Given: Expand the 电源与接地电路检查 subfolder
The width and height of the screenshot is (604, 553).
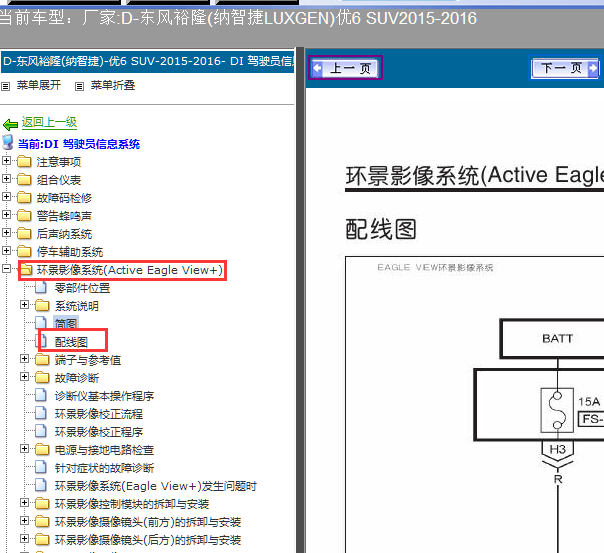Looking at the screenshot, I should pyautogui.click(x=24, y=449).
